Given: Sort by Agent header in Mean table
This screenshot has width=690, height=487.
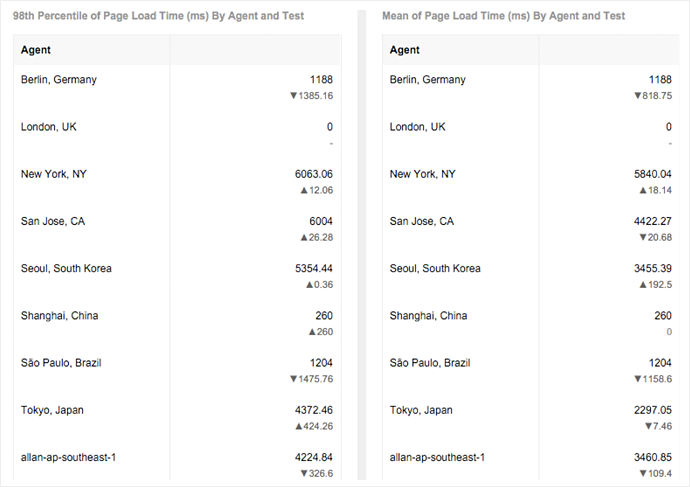Looking at the screenshot, I should [x=405, y=50].
